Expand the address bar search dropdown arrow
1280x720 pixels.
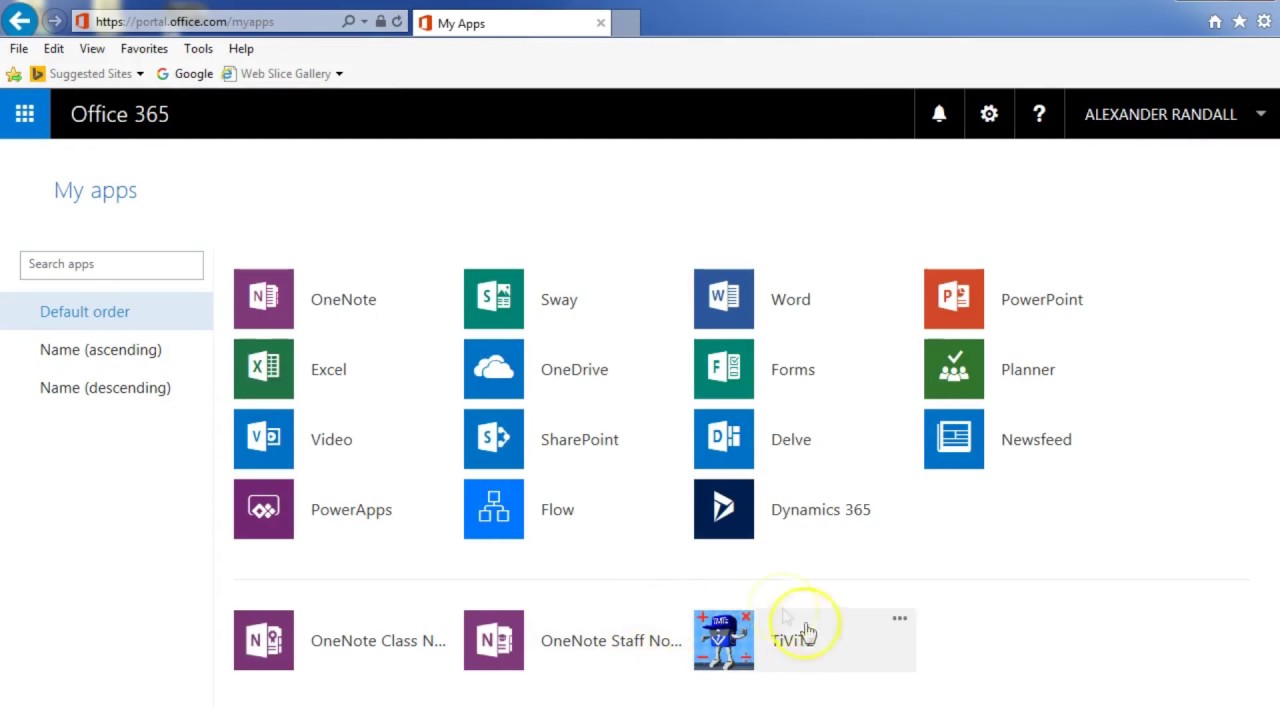click(x=364, y=21)
